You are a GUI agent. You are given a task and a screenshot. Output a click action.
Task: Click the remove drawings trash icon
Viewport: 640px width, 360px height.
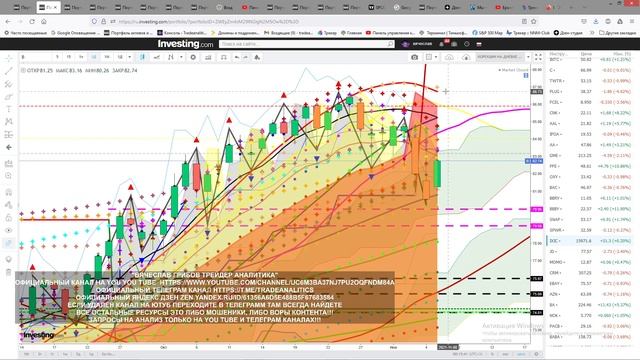pos(9,272)
